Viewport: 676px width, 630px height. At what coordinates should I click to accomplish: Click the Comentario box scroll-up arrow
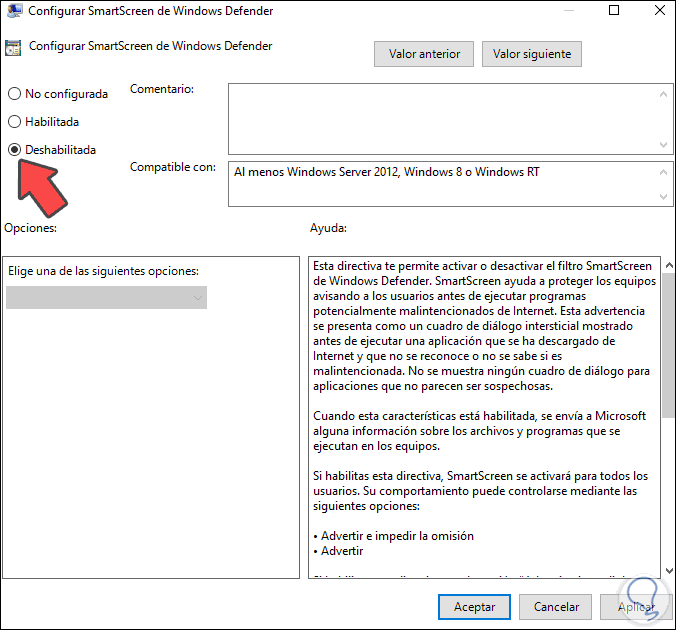663,94
